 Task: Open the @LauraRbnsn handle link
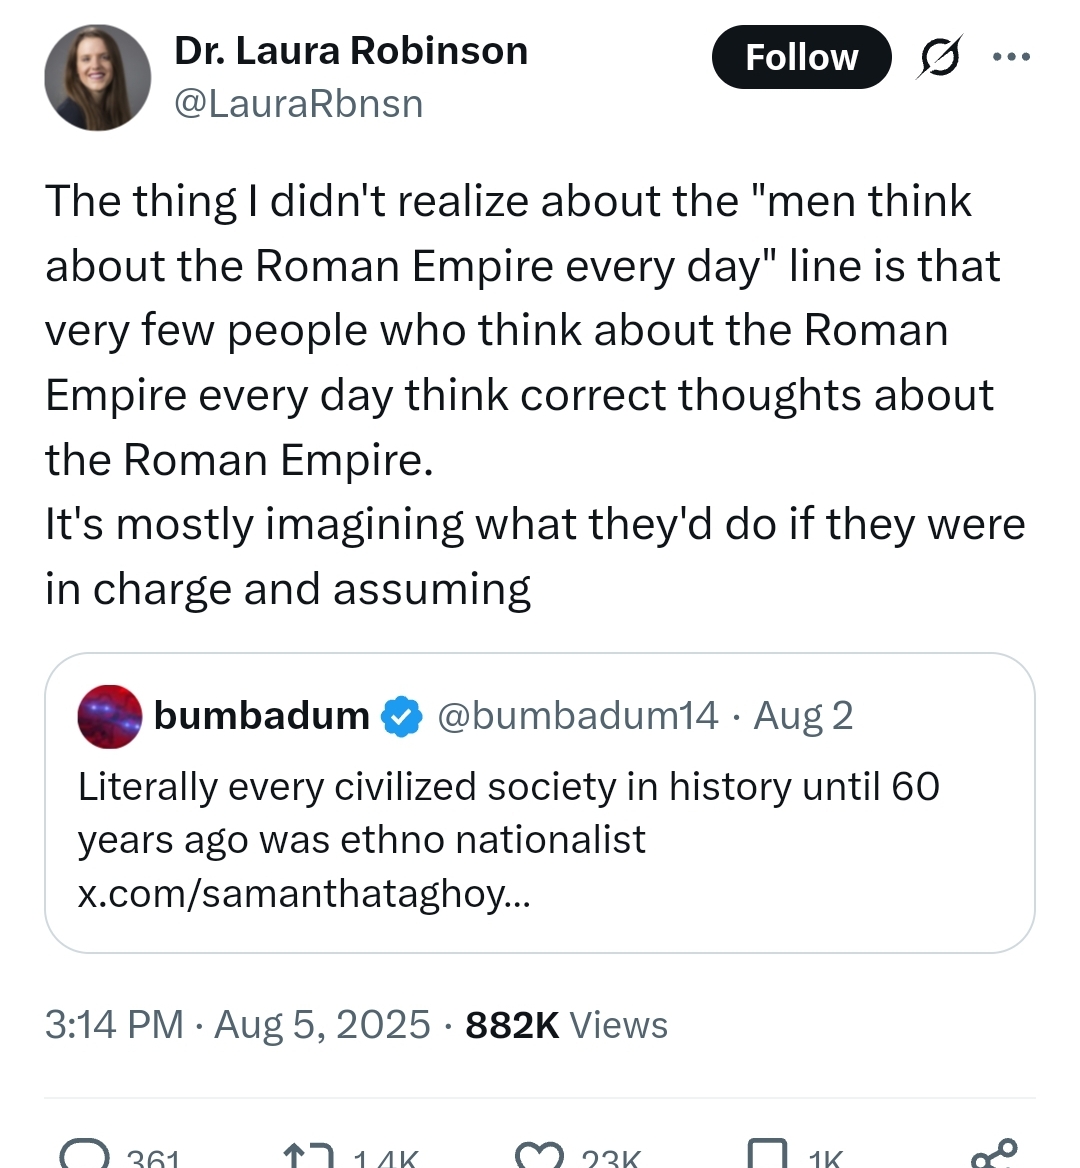coord(299,104)
